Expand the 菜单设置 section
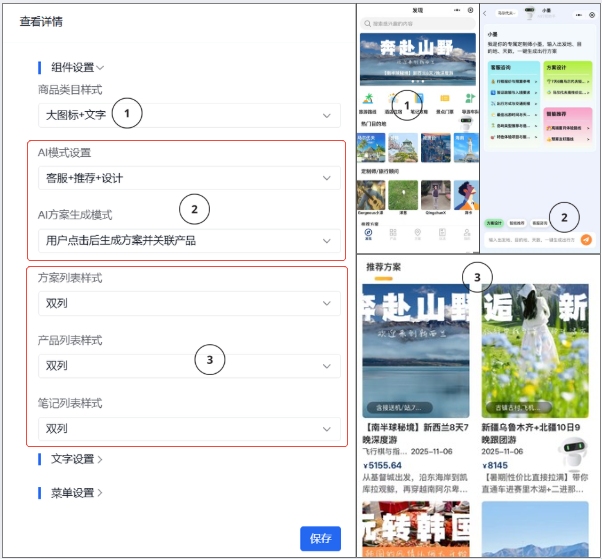The height and width of the screenshot is (559, 602). point(76,492)
